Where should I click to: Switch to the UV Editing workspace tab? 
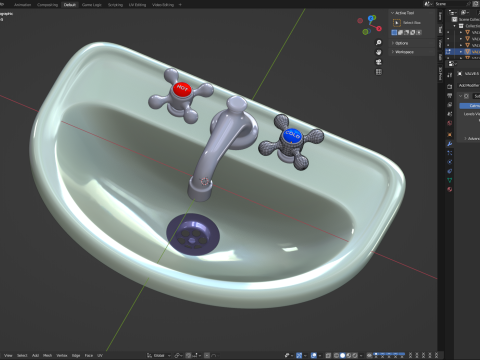tap(137, 5)
